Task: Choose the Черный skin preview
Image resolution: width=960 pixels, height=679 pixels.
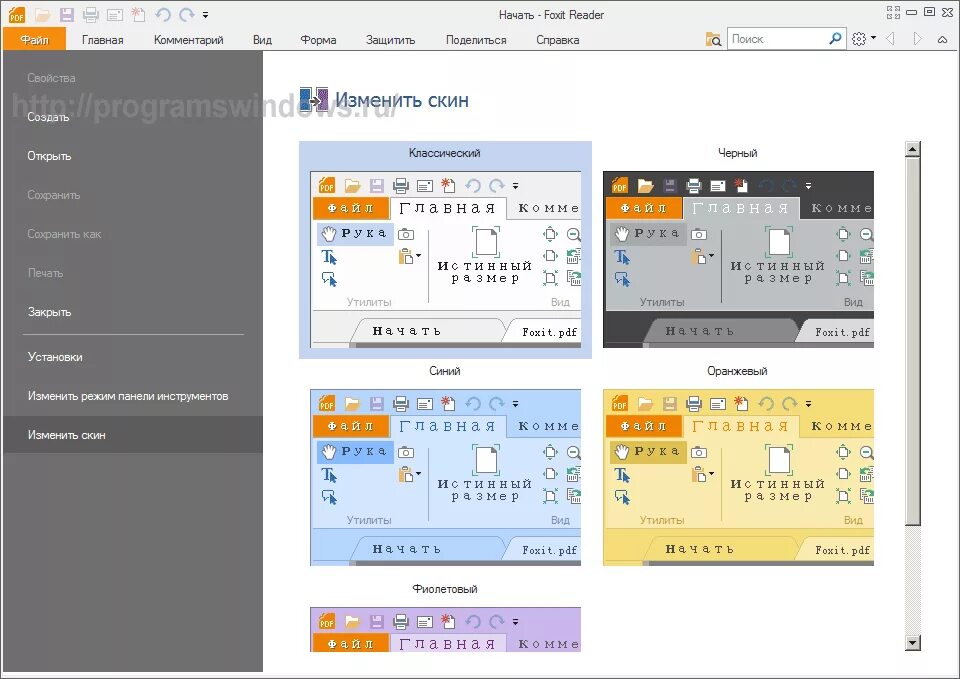Action: click(738, 260)
